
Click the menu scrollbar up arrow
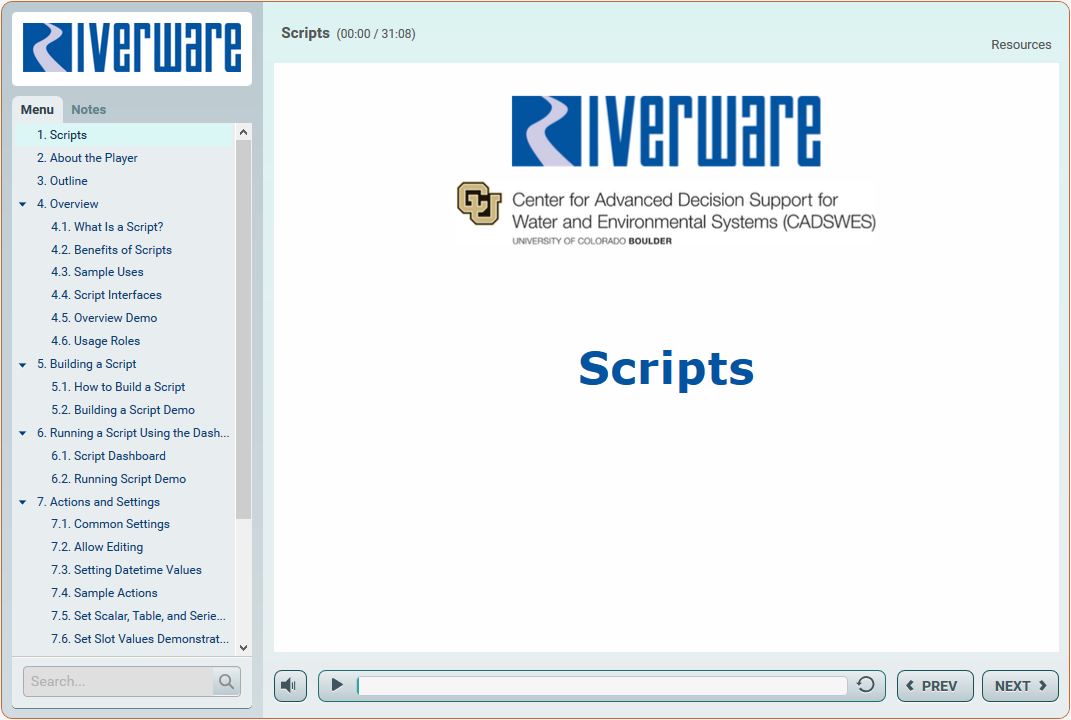243,133
